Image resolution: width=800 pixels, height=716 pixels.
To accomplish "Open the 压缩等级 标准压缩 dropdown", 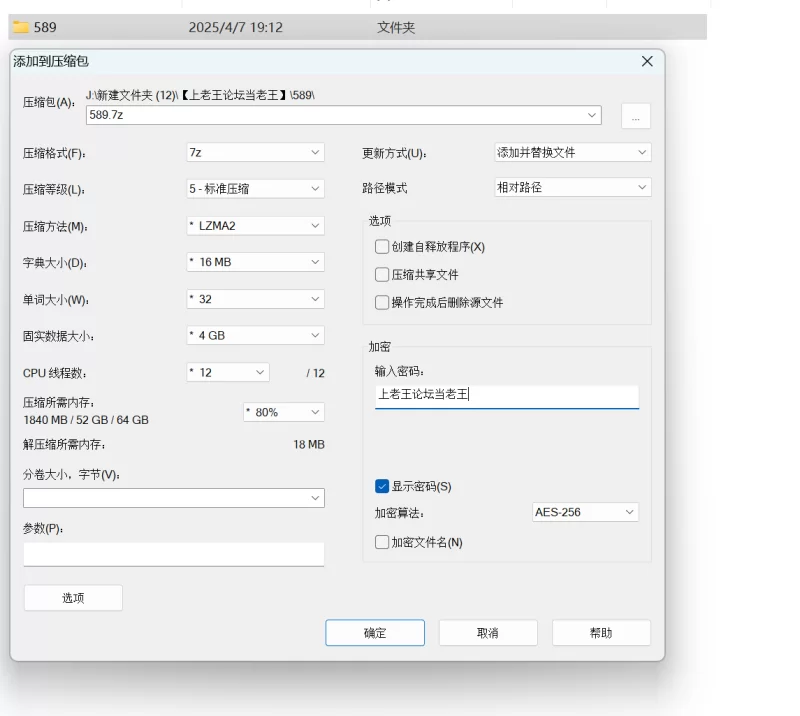I will 255,189.
